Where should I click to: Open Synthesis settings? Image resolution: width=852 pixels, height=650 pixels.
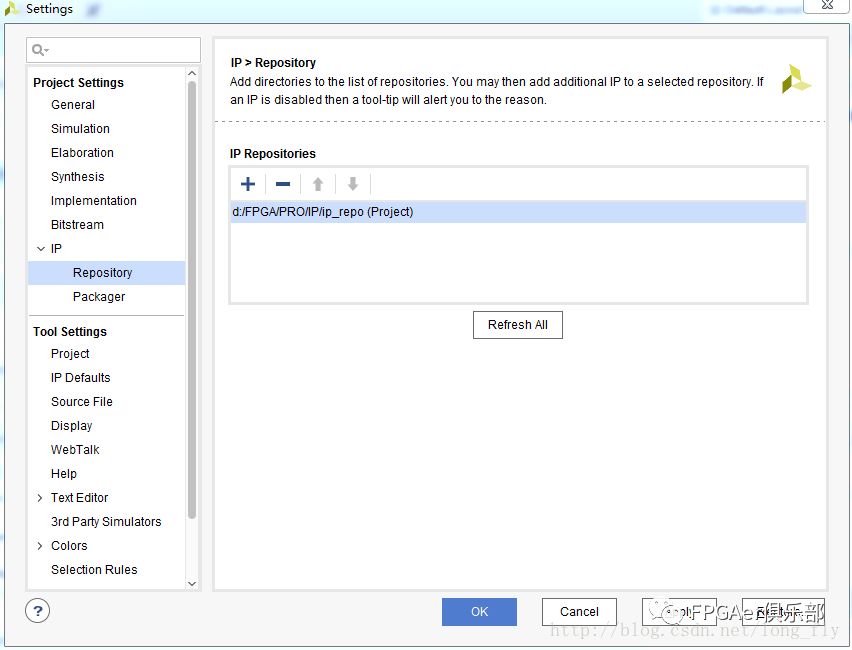[x=78, y=177]
